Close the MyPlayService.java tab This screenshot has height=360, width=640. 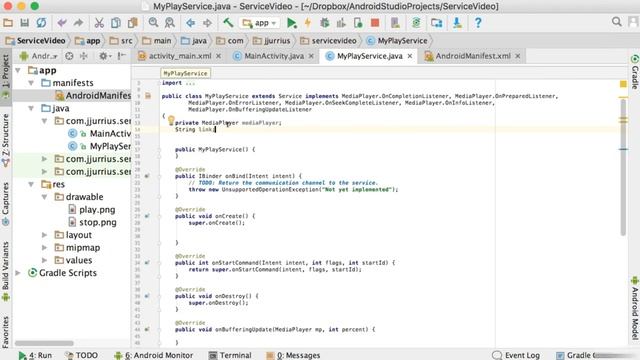point(410,56)
